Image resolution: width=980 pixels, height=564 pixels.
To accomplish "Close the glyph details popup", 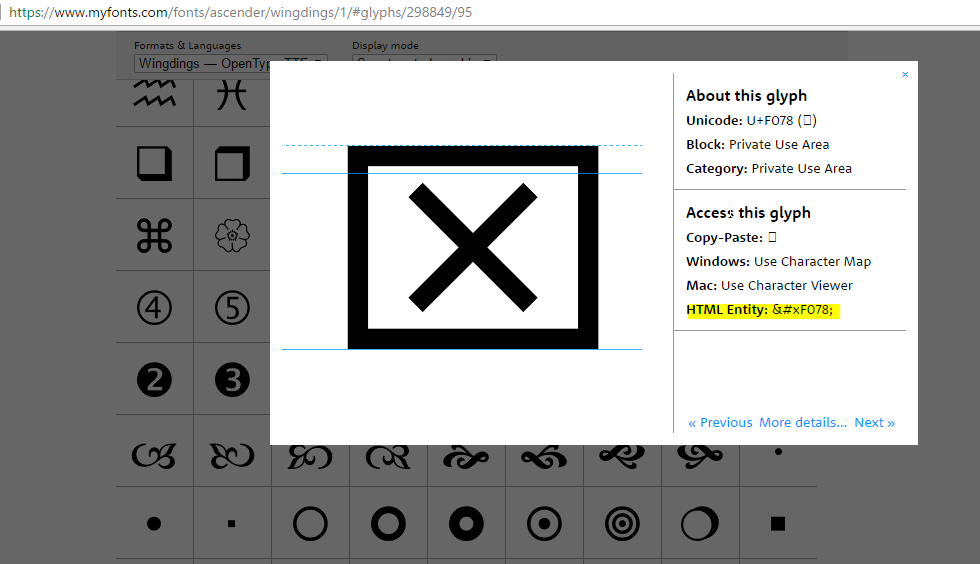I will (x=905, y=74).
